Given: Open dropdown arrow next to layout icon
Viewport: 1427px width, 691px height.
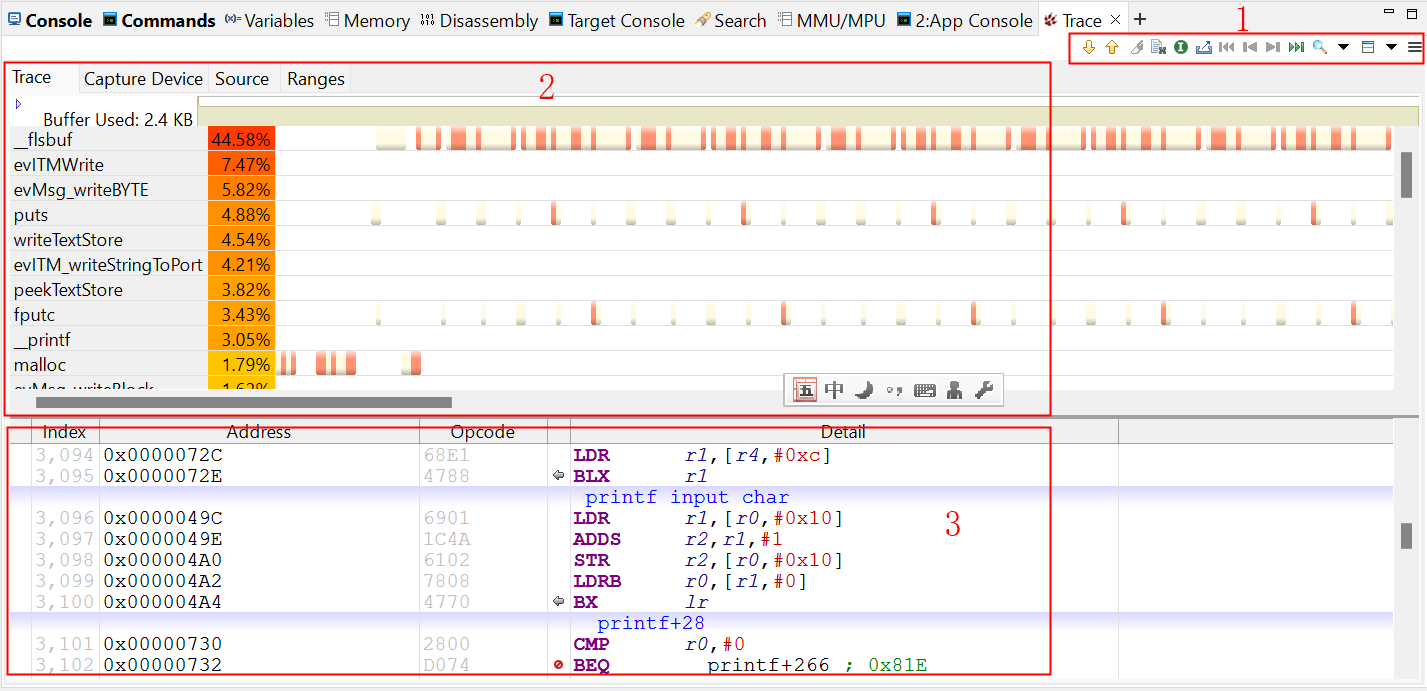Looking at the screenshot, I should click(x=1391, y=47).
